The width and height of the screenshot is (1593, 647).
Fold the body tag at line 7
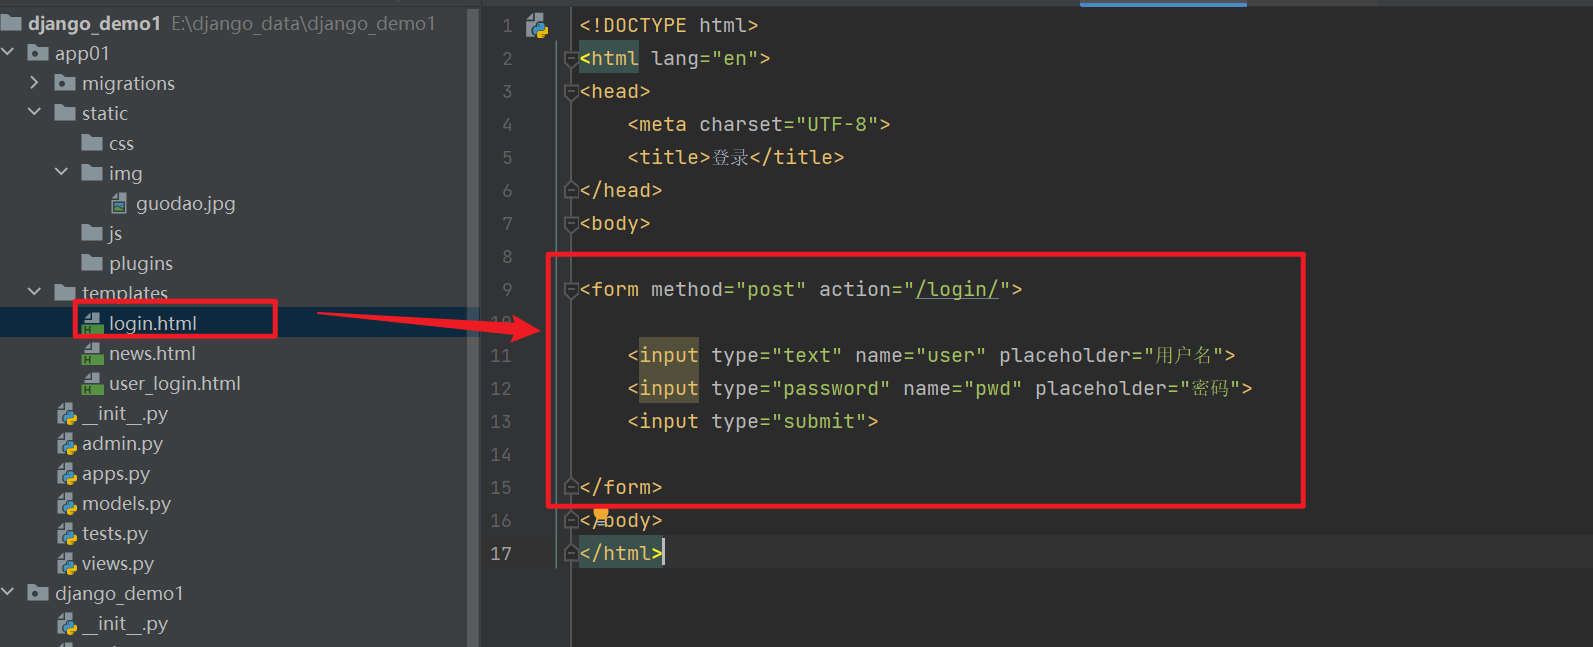(x=571, y=224)
